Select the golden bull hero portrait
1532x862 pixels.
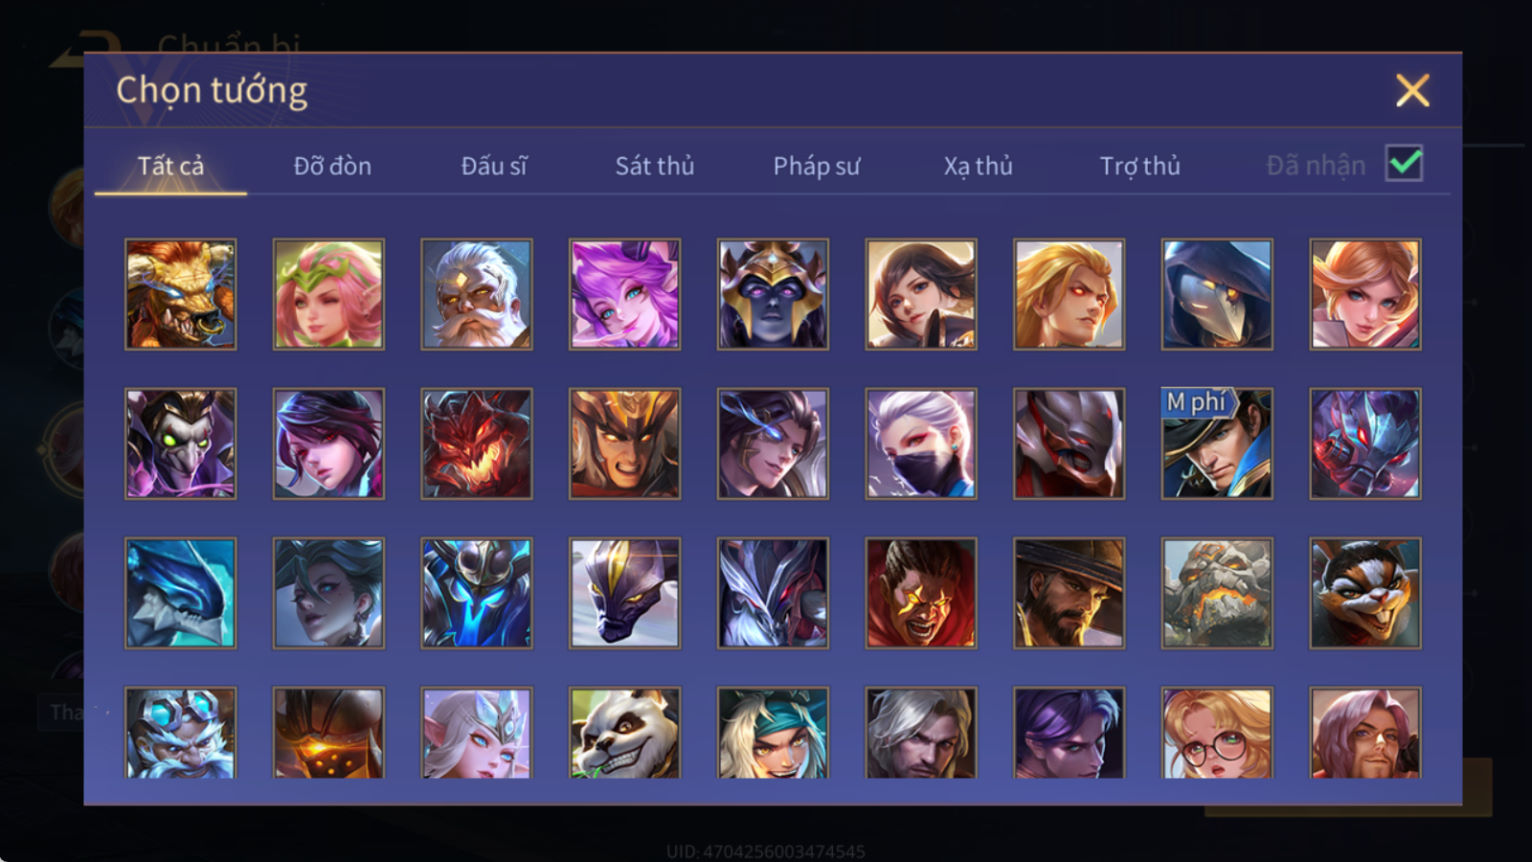tap(181, 294)
